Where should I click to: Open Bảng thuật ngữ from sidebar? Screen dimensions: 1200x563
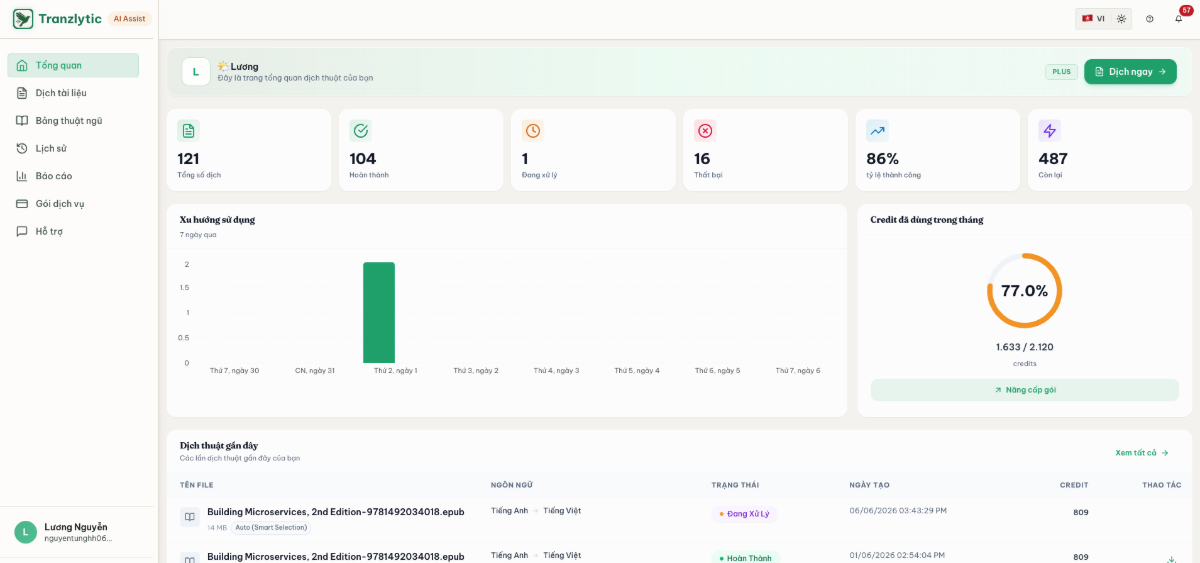tap(73, 120)
